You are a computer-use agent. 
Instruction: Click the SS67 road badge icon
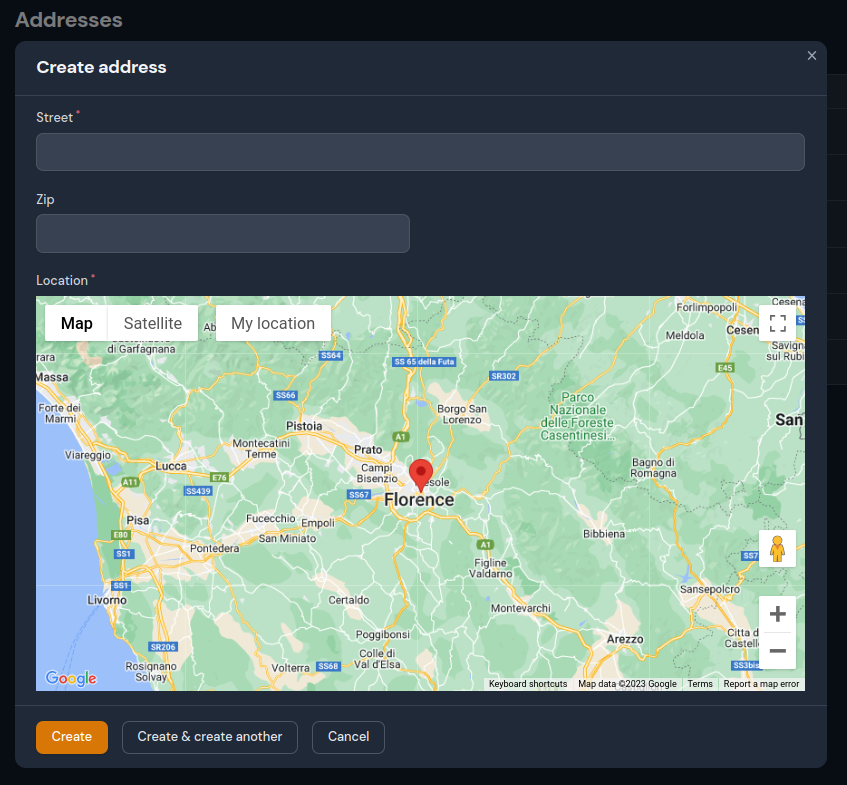tap(359, 495)
